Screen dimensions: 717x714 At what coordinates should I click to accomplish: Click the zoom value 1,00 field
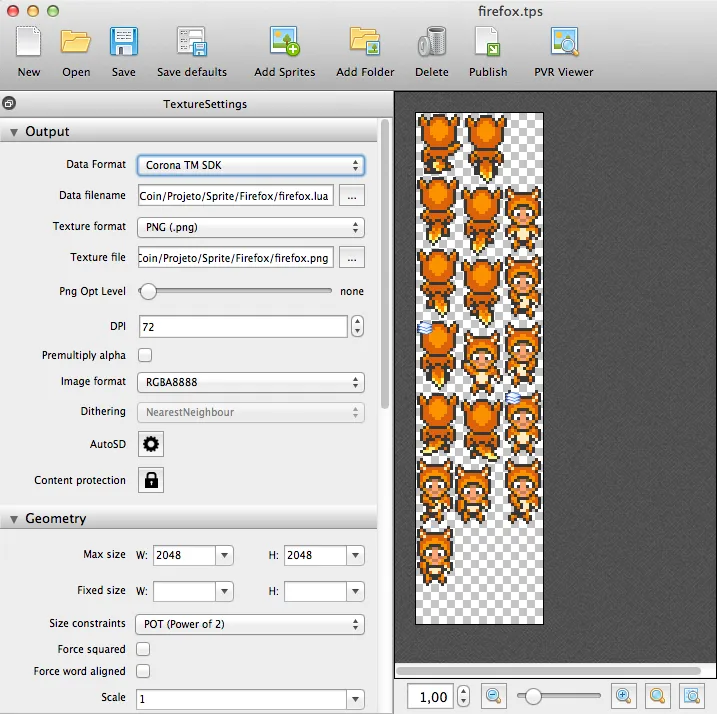(430, 697)
